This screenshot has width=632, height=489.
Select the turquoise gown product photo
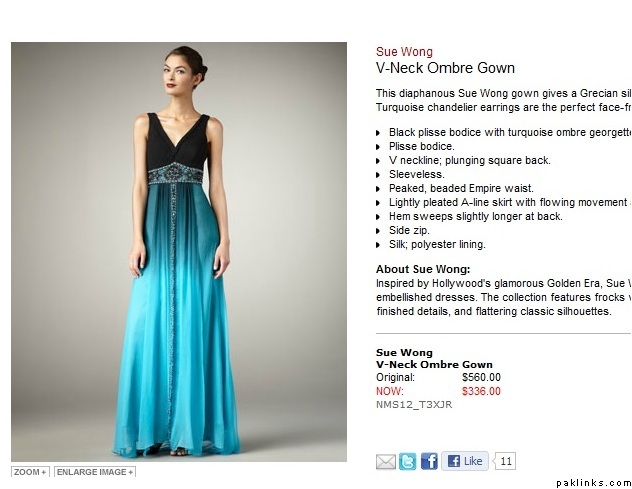coord(179,252)
